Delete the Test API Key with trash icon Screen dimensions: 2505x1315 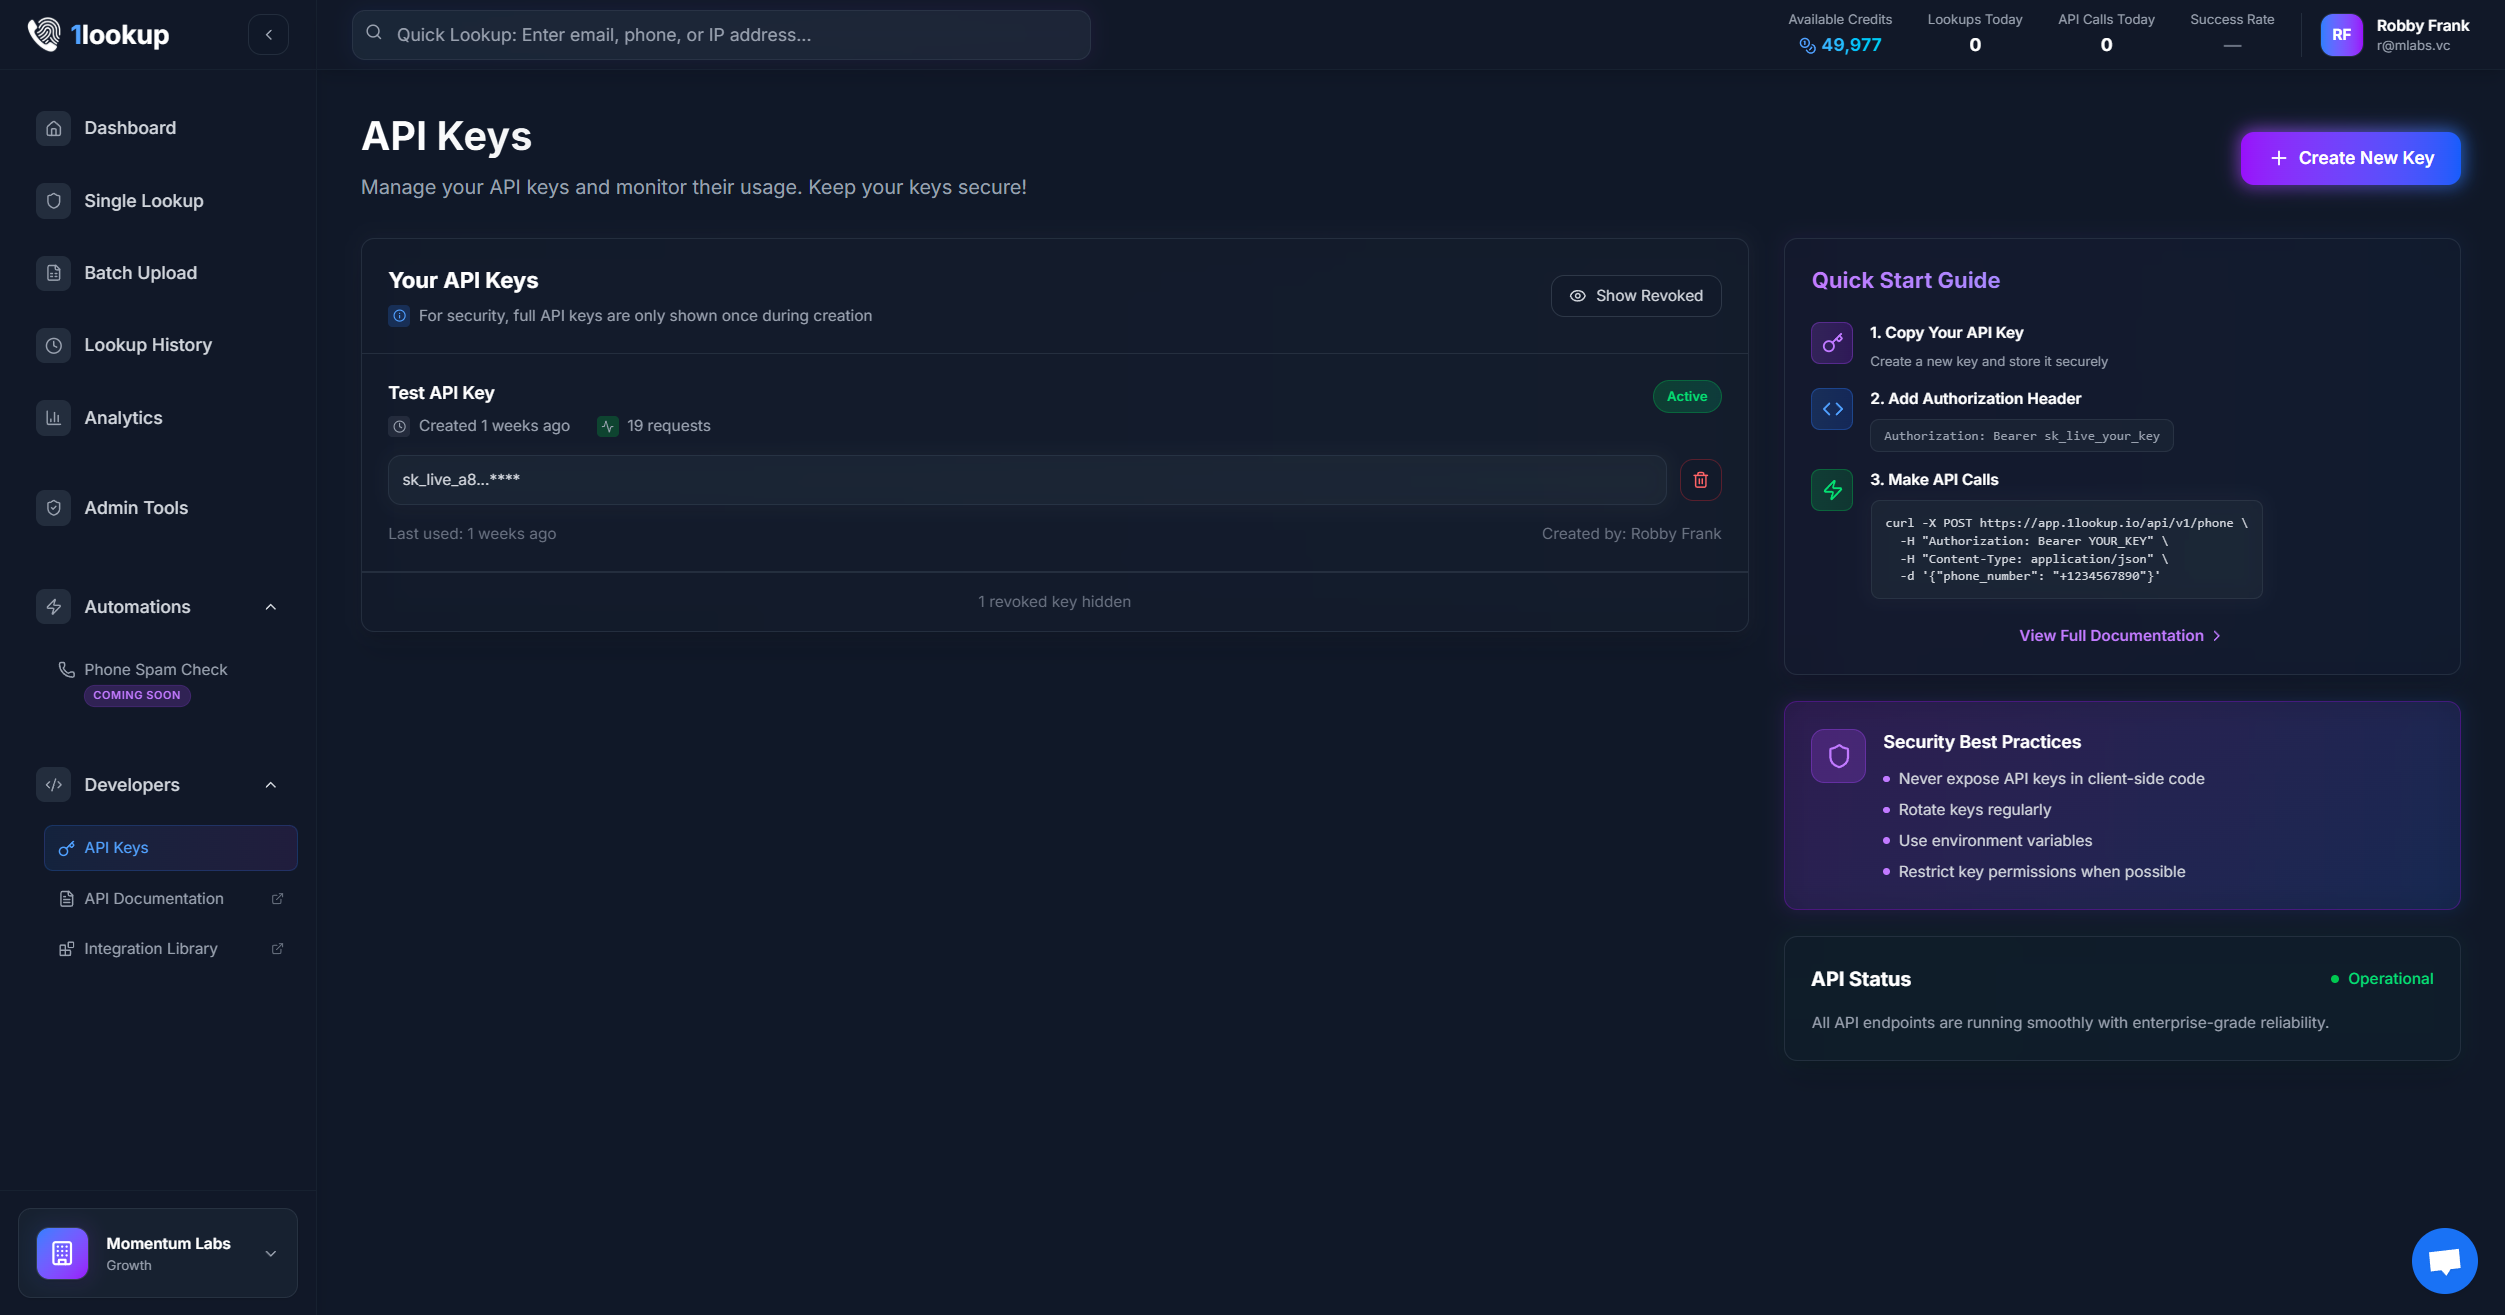click(1700, 480)
